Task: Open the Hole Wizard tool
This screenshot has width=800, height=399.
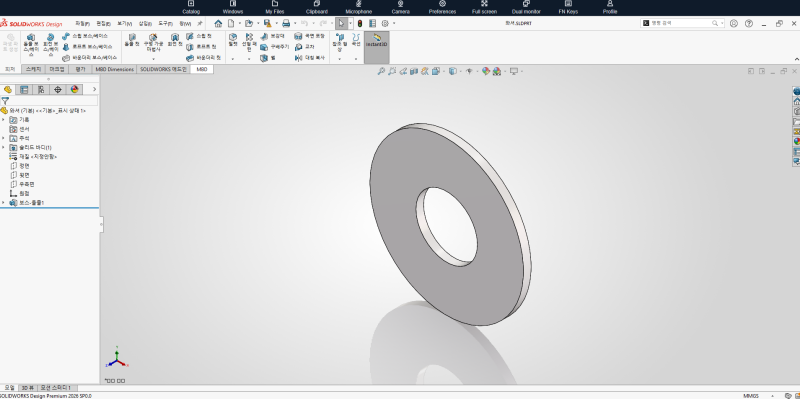Action: pos(154,43)
